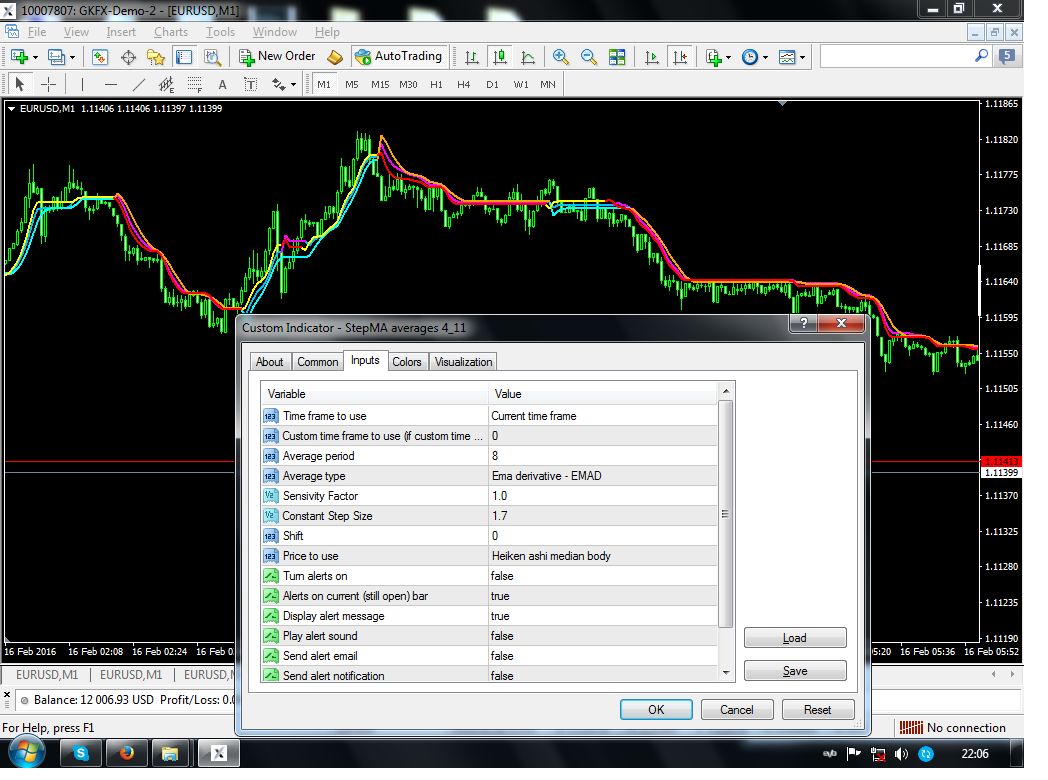The width and height of the screenshot is (1048, 780).
Task: Open the Tools menu
Action: point(221,32)
